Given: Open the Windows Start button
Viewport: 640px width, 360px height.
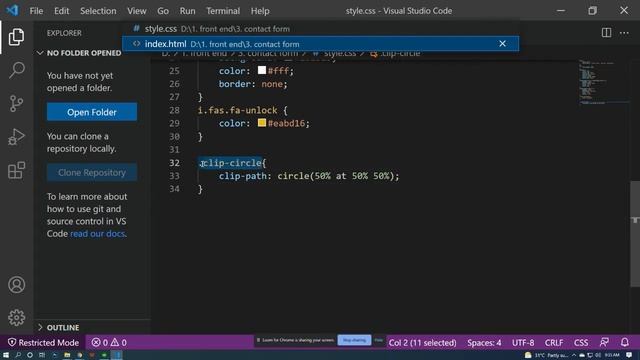Looking at the screenshot, I should coord(6,355).
